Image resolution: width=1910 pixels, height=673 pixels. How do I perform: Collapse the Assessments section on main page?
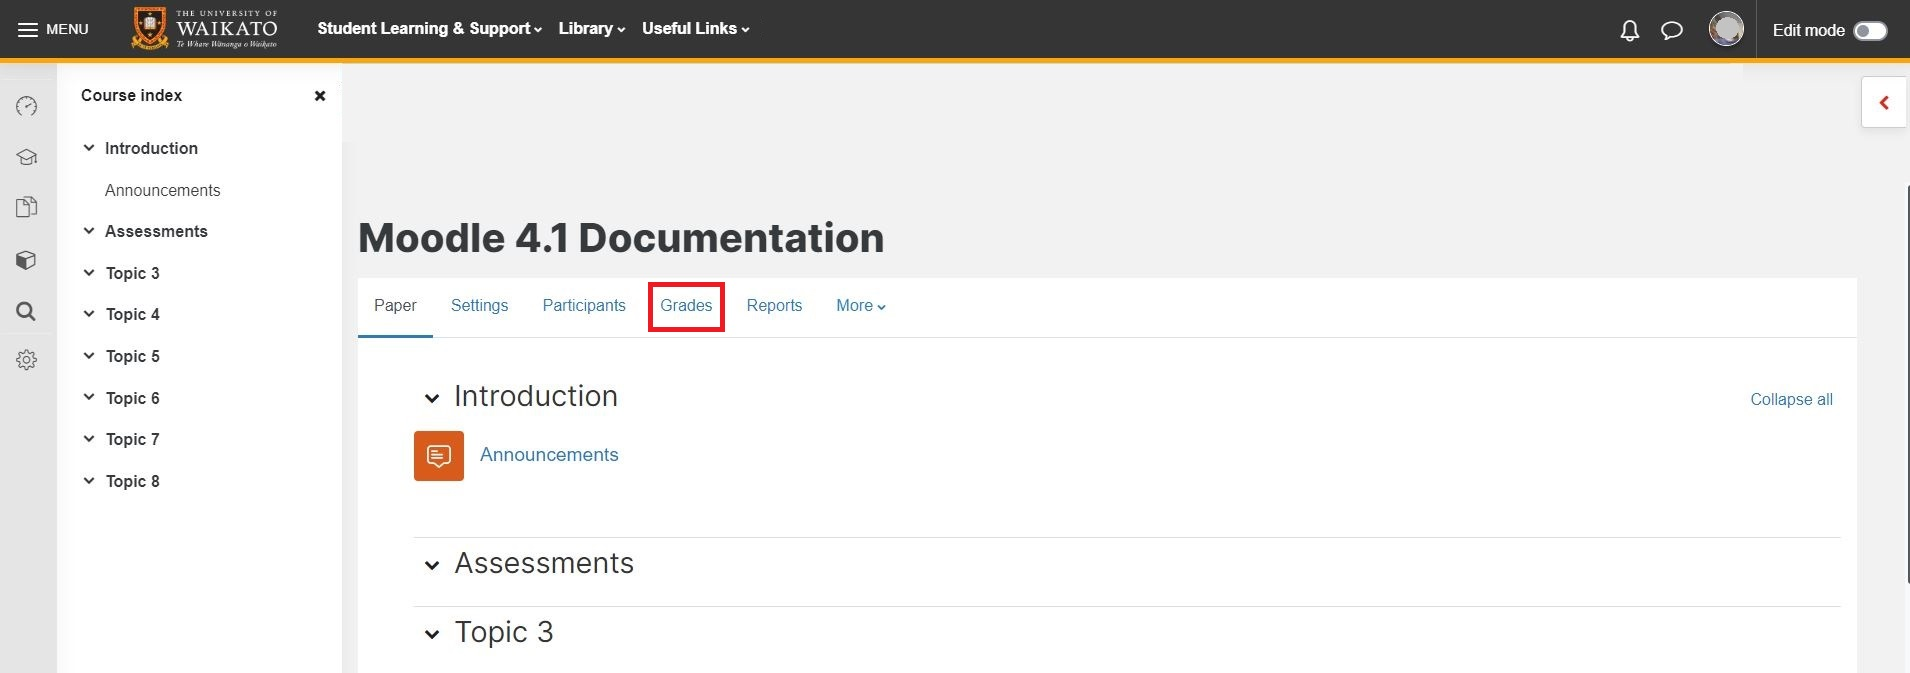click(x=432, y=566)
